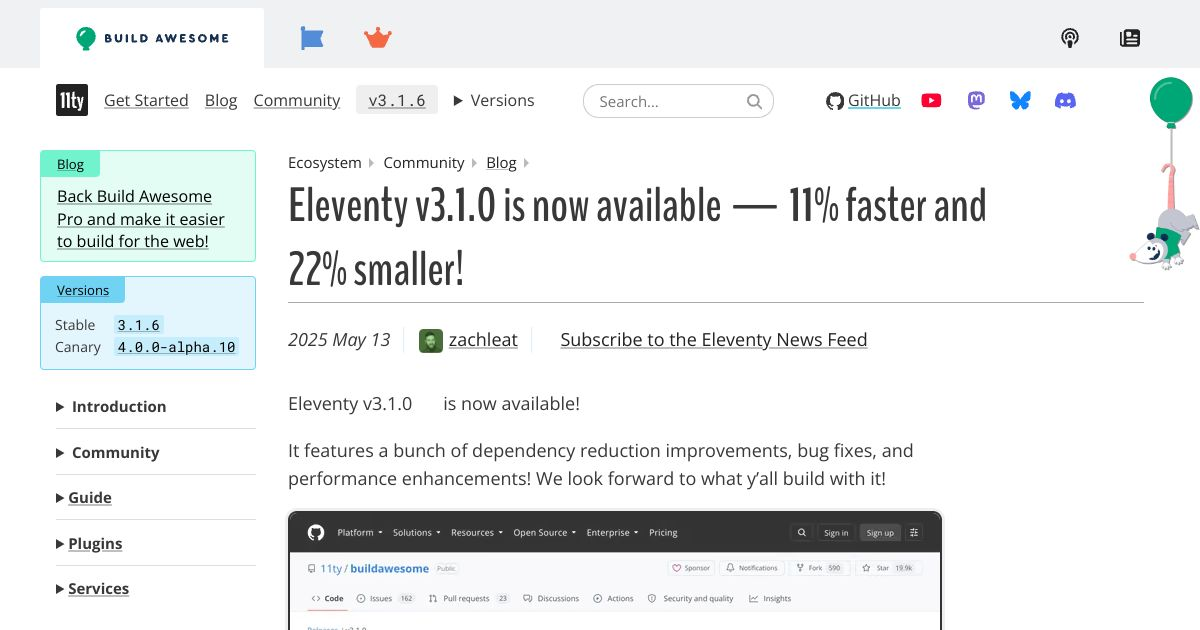Select Insights tab in GitHub screenshot

pos(769,598)
